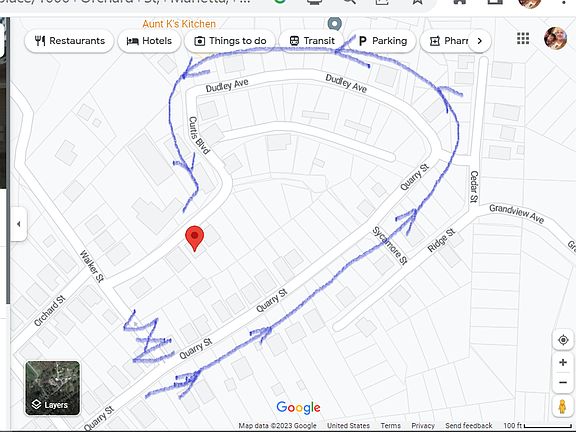
Task: Open the Terms link in the footer
Action: [x=390, y=425]
